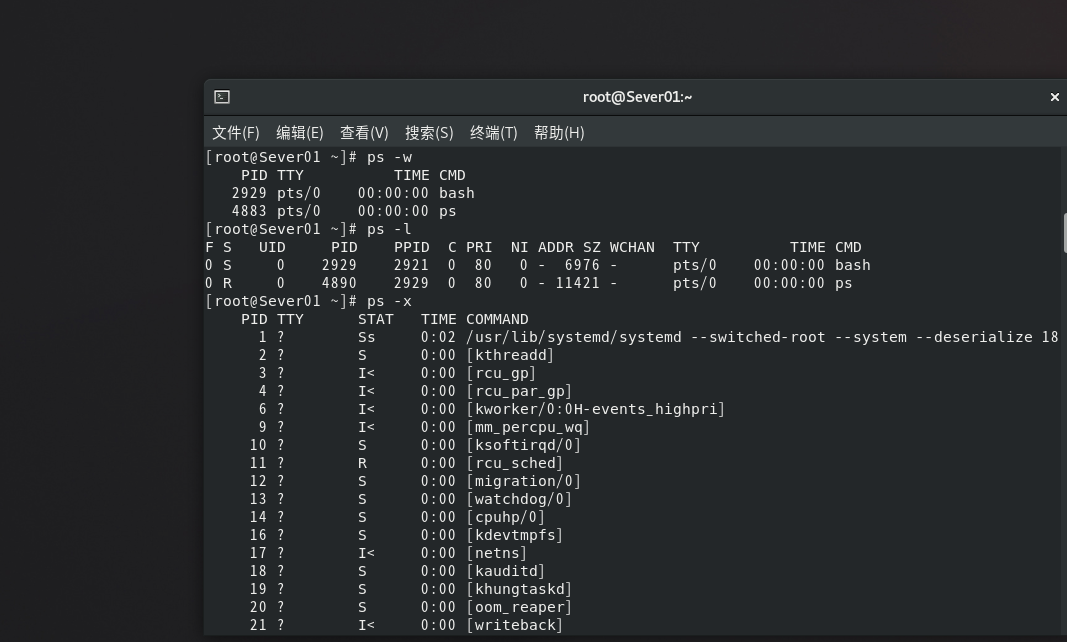Viewport: 1067px width, 642px height.
Task: Click the [oom_reaper] process entry
Action: 519,607
